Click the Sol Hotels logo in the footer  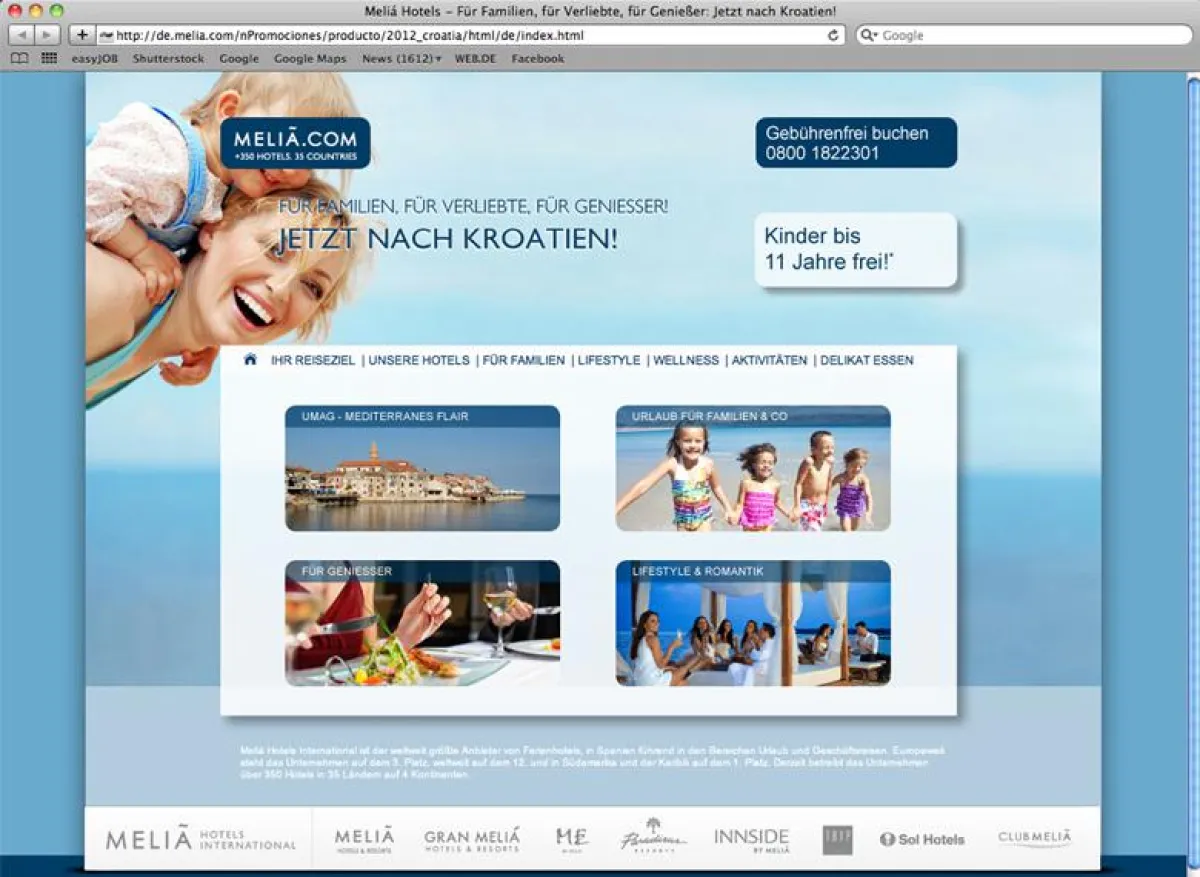click(921, 839)
